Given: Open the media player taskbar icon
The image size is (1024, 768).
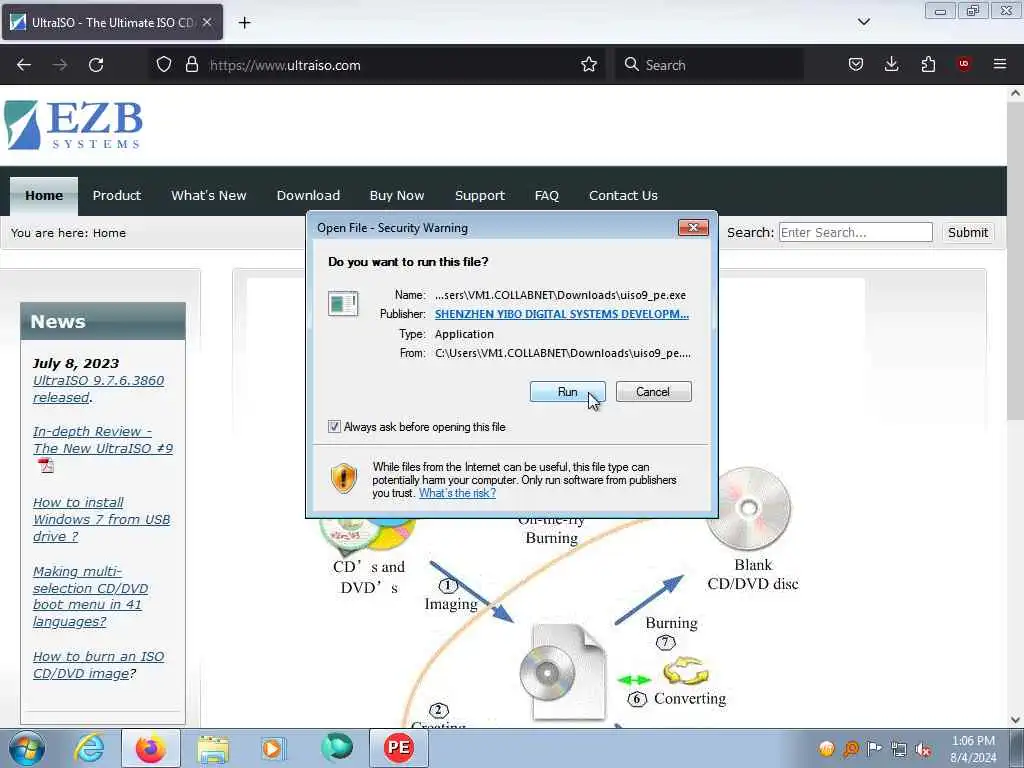Looking at the screenshot, I should [x=272, y=748].
